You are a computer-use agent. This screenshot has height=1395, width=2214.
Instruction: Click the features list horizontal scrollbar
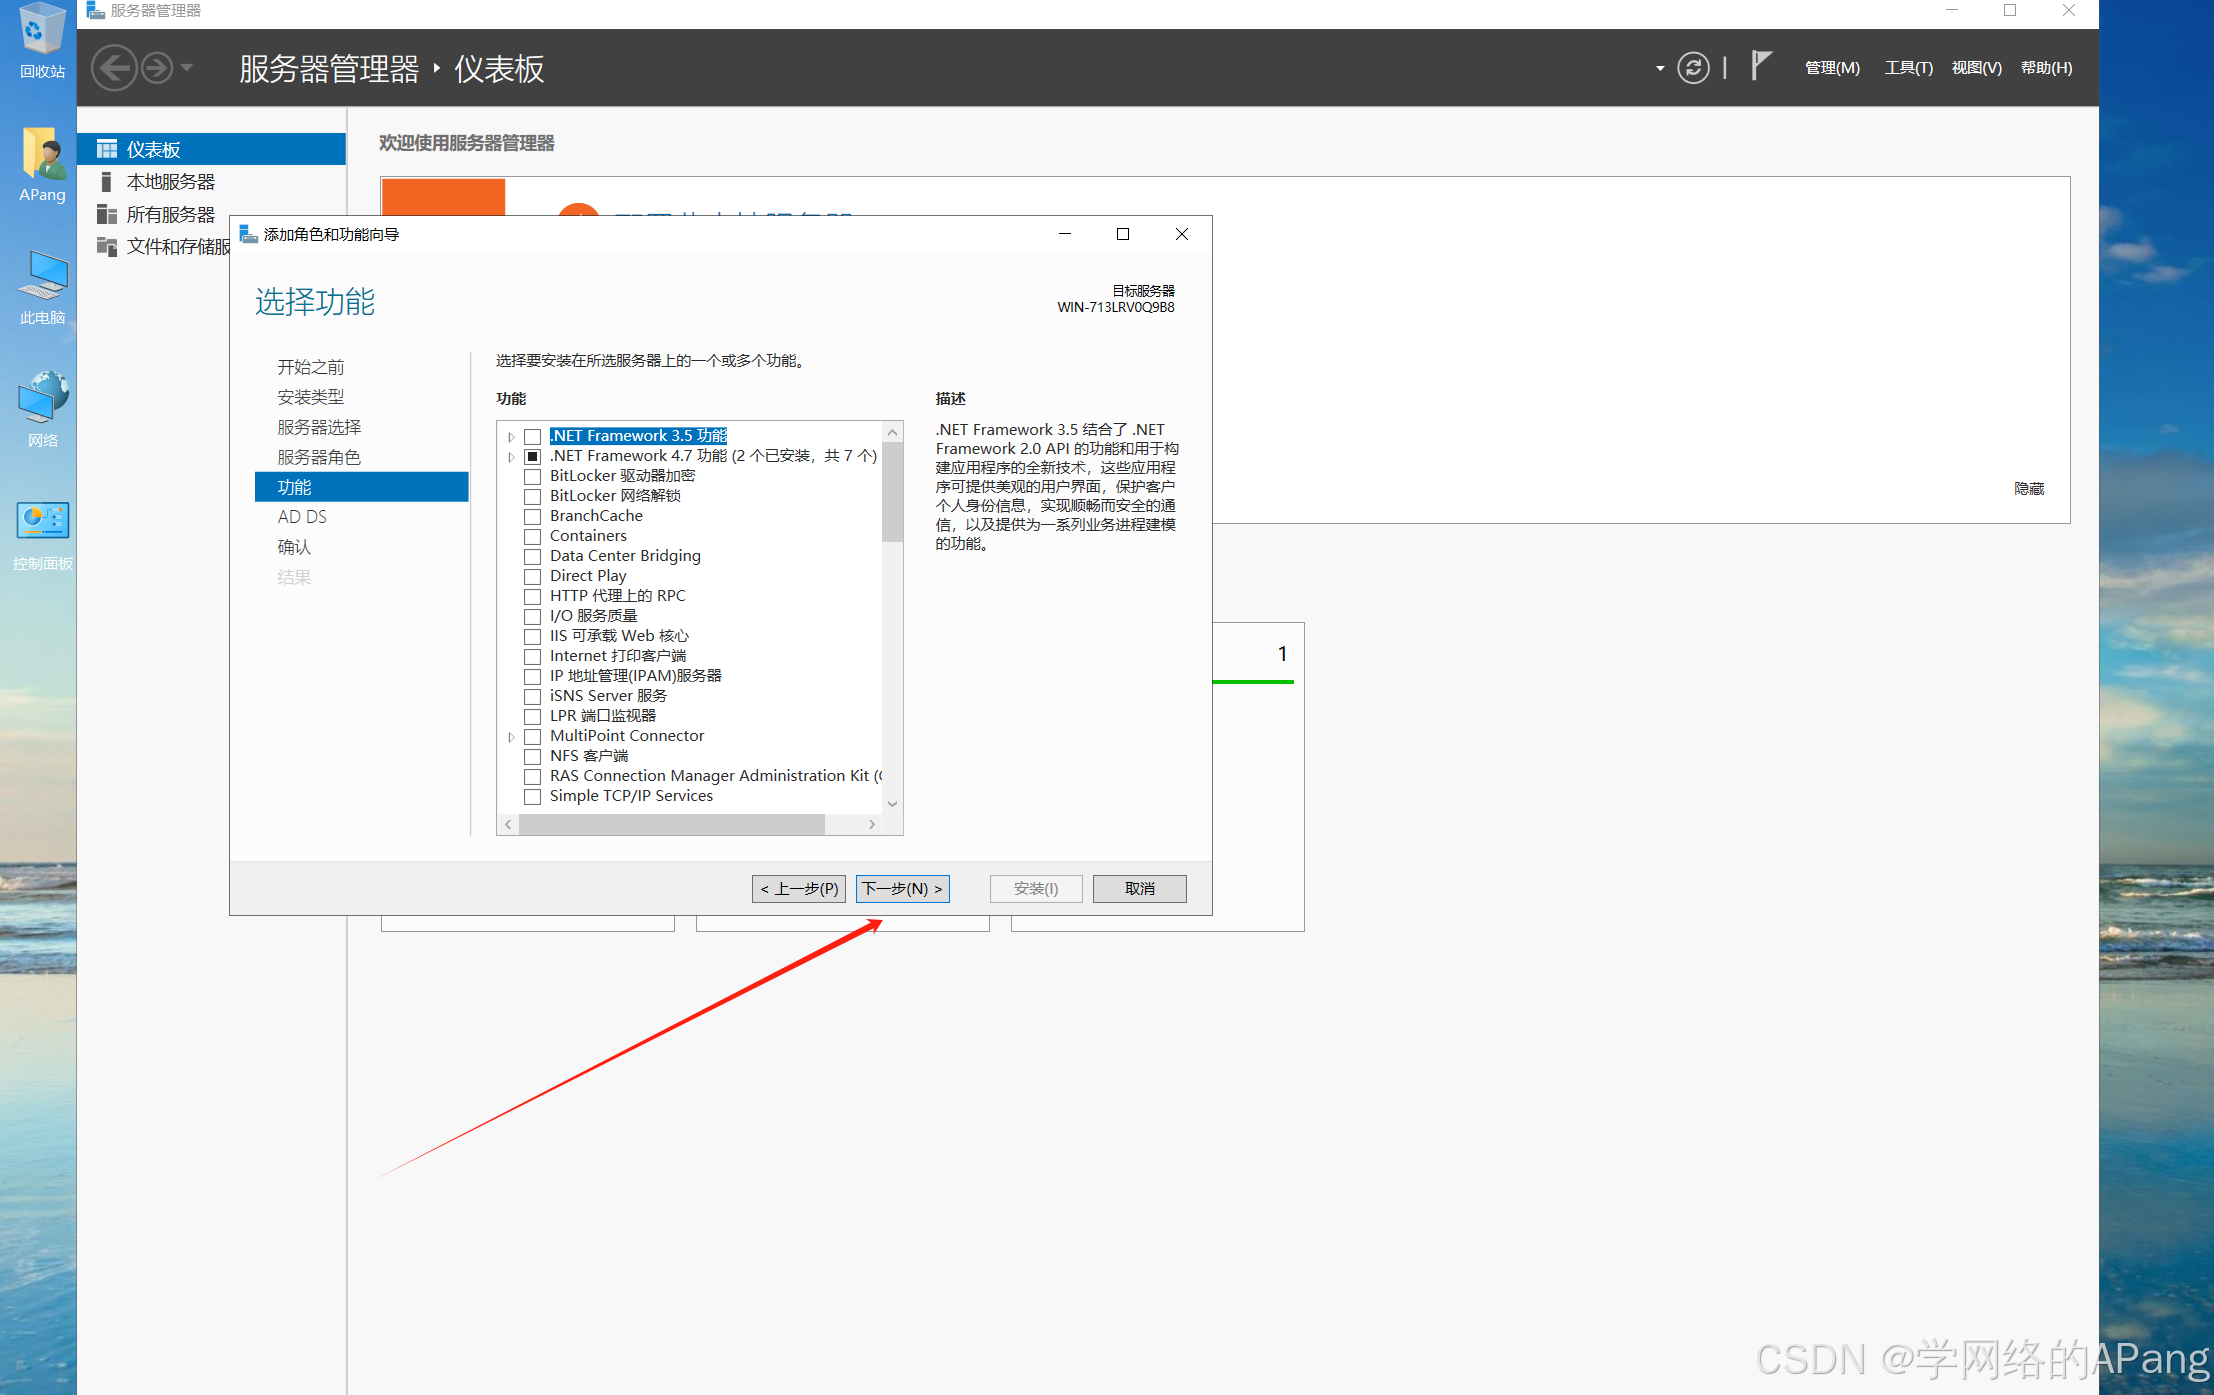tap(672, 824)
